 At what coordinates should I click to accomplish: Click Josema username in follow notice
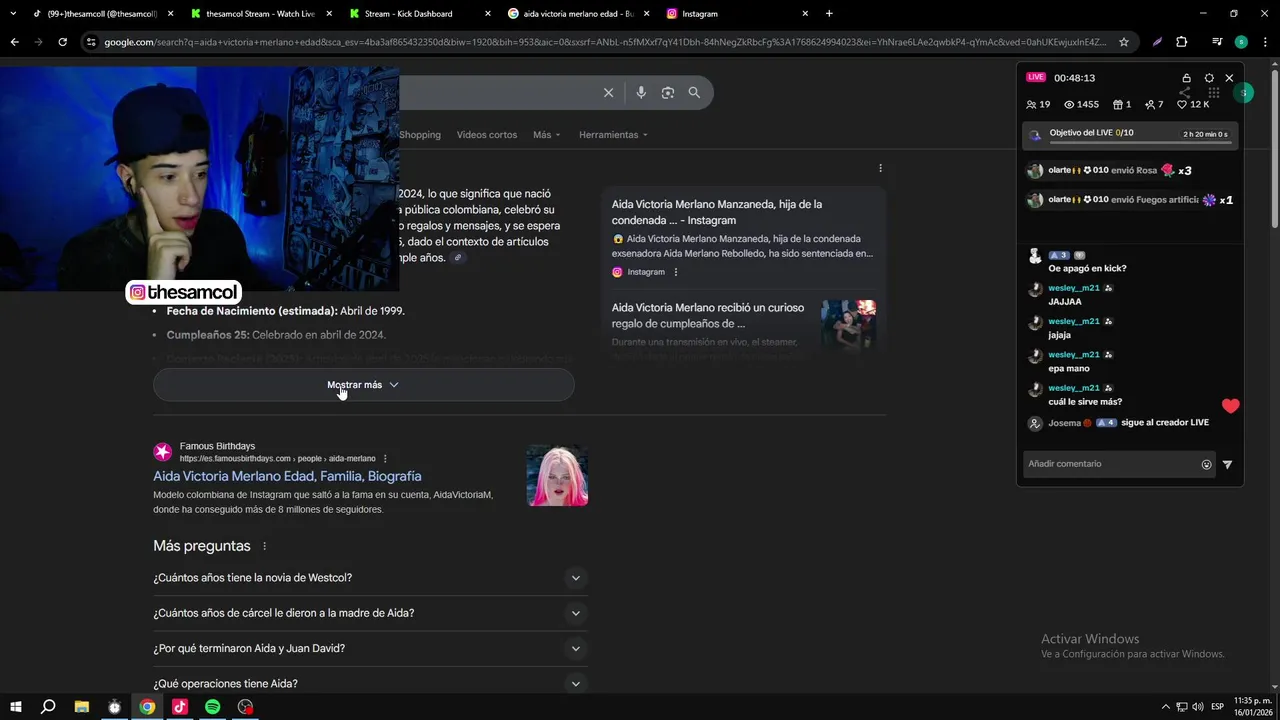point(1064,423)
